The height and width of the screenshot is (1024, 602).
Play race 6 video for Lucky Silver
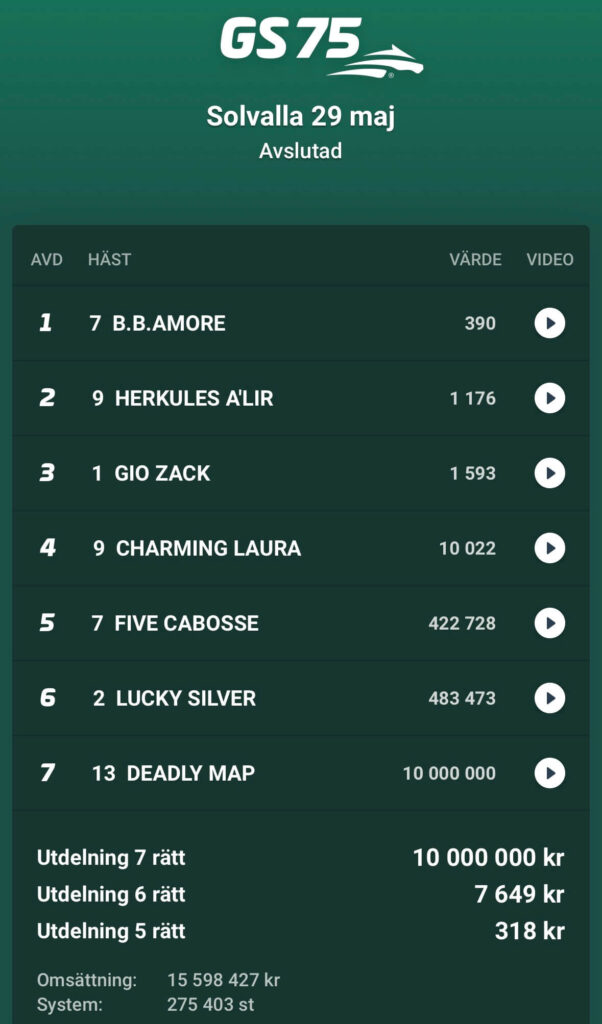pyautogui.click(x=550, y=698)
